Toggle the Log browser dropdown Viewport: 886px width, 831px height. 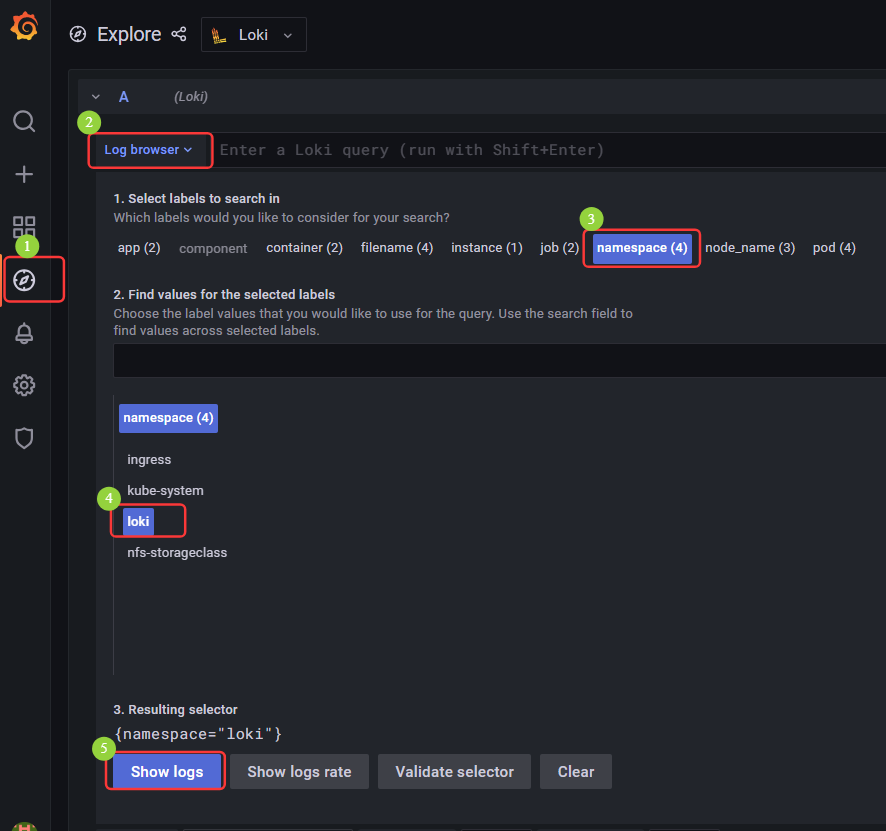149,150
